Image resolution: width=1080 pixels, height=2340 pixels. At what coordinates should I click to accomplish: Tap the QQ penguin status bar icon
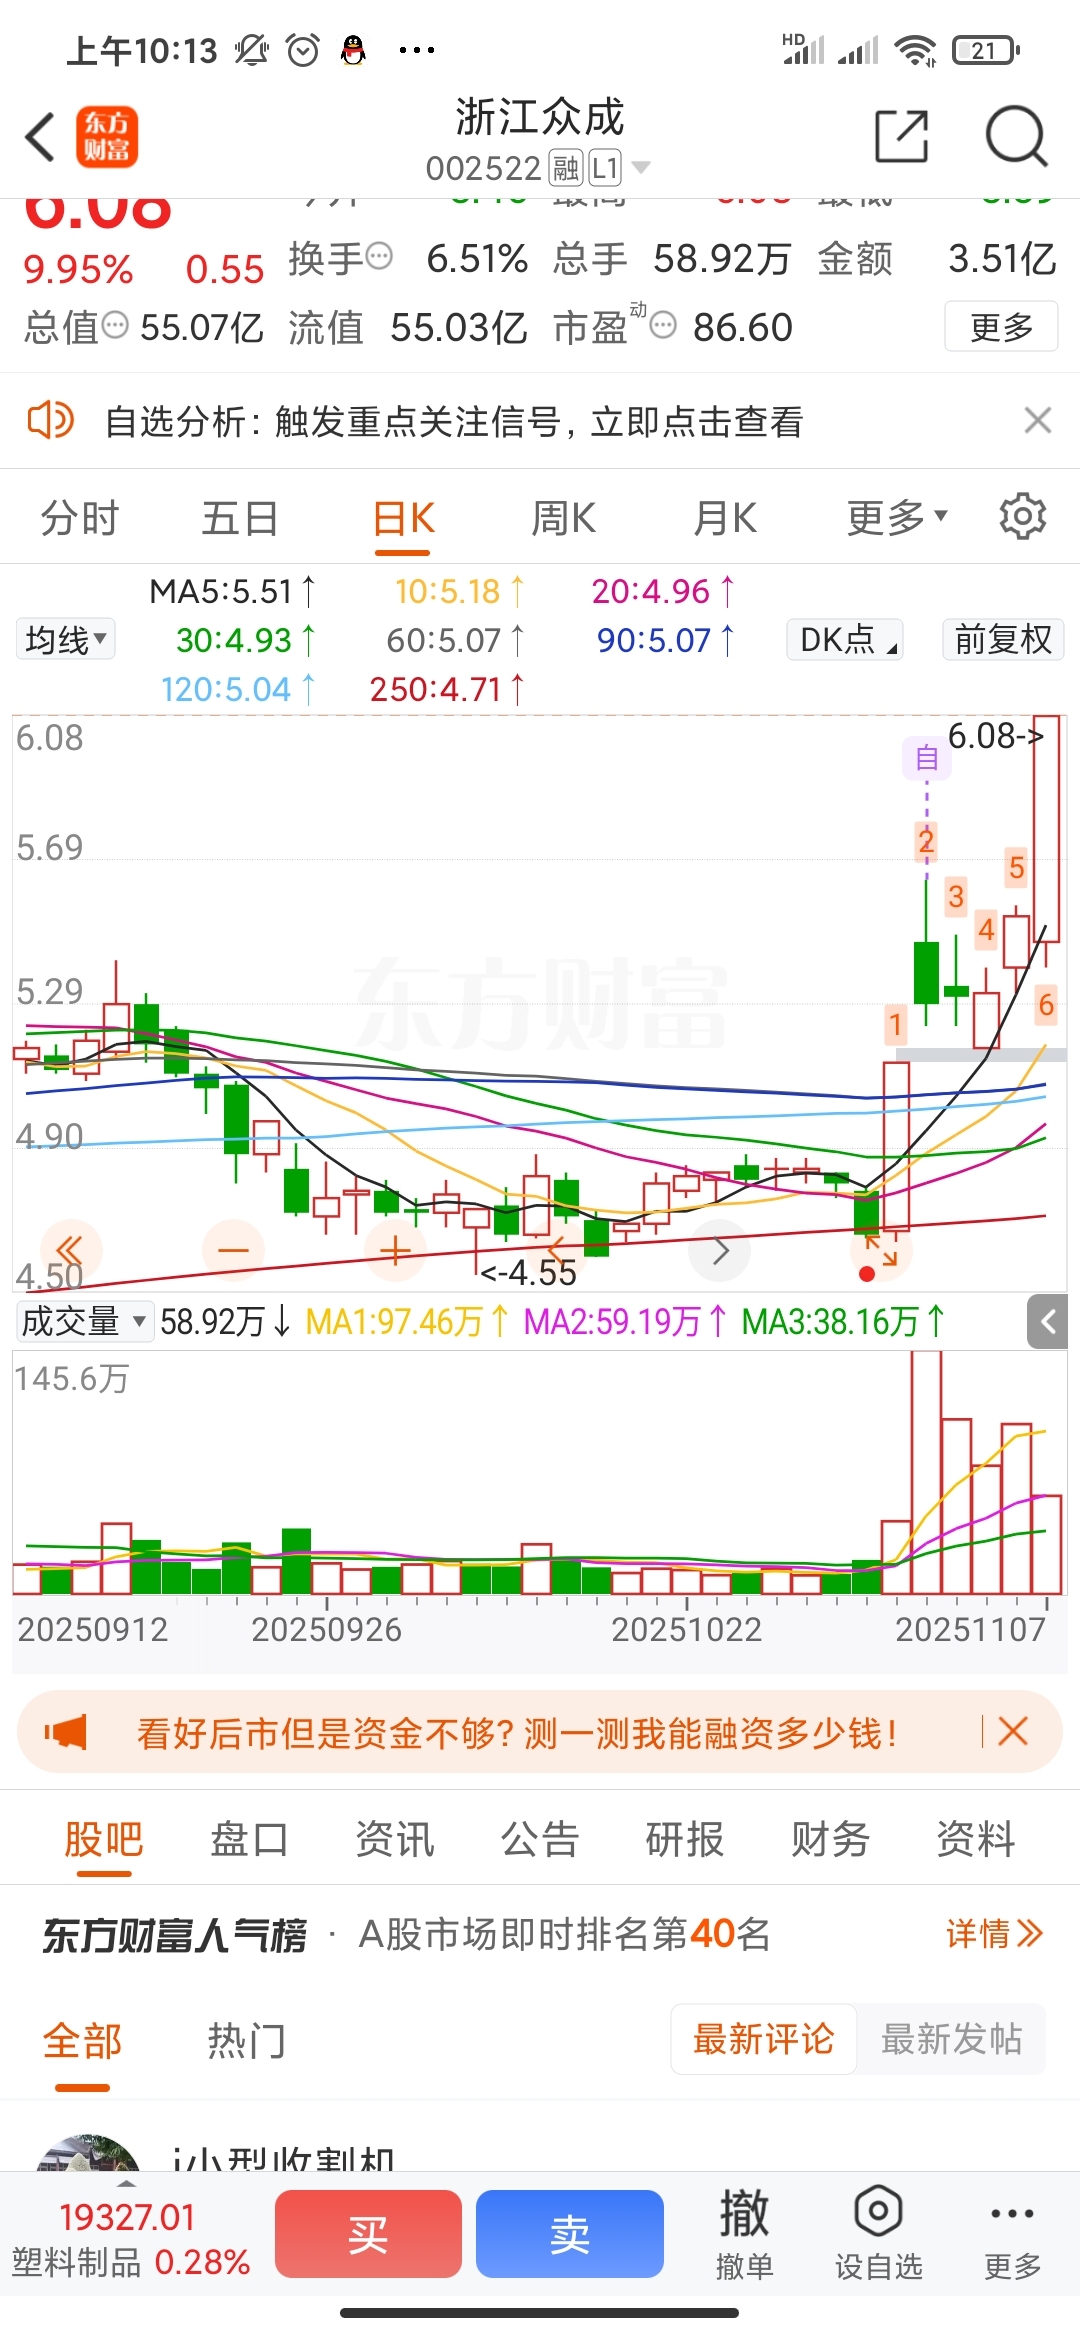coord(353,50)
